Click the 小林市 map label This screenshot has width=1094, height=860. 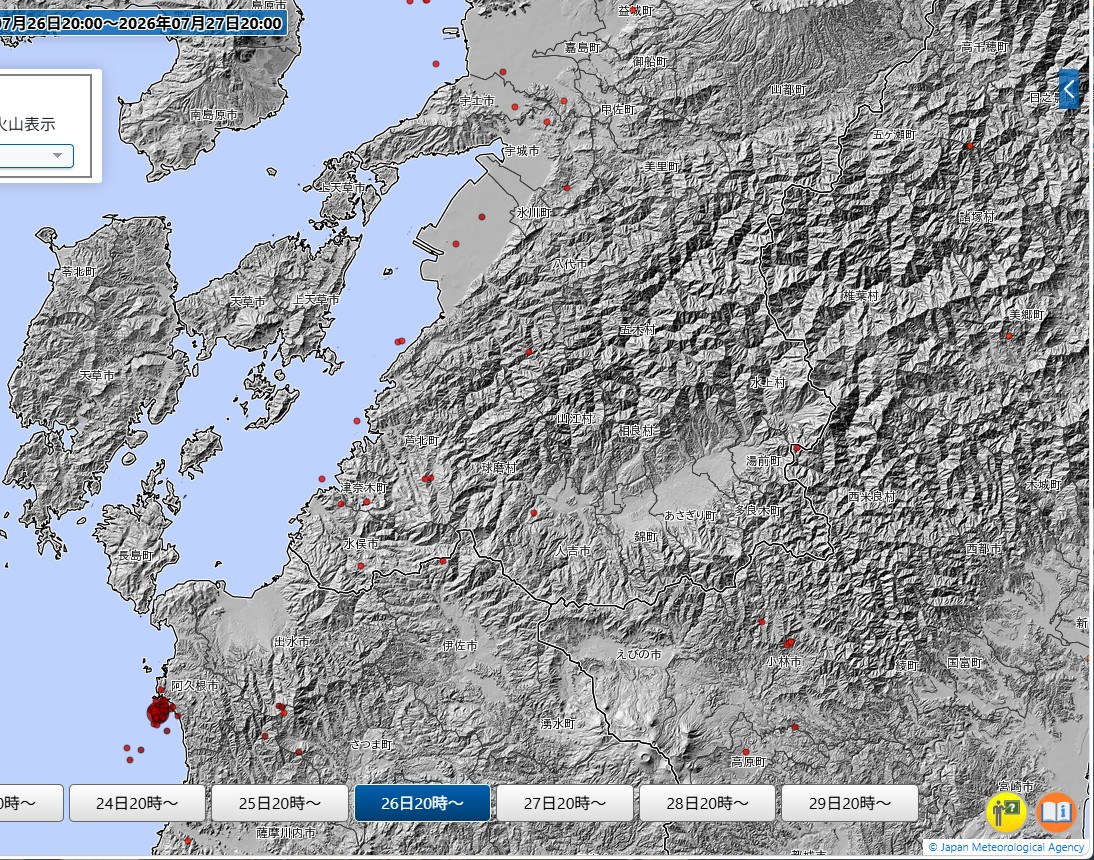784,661
